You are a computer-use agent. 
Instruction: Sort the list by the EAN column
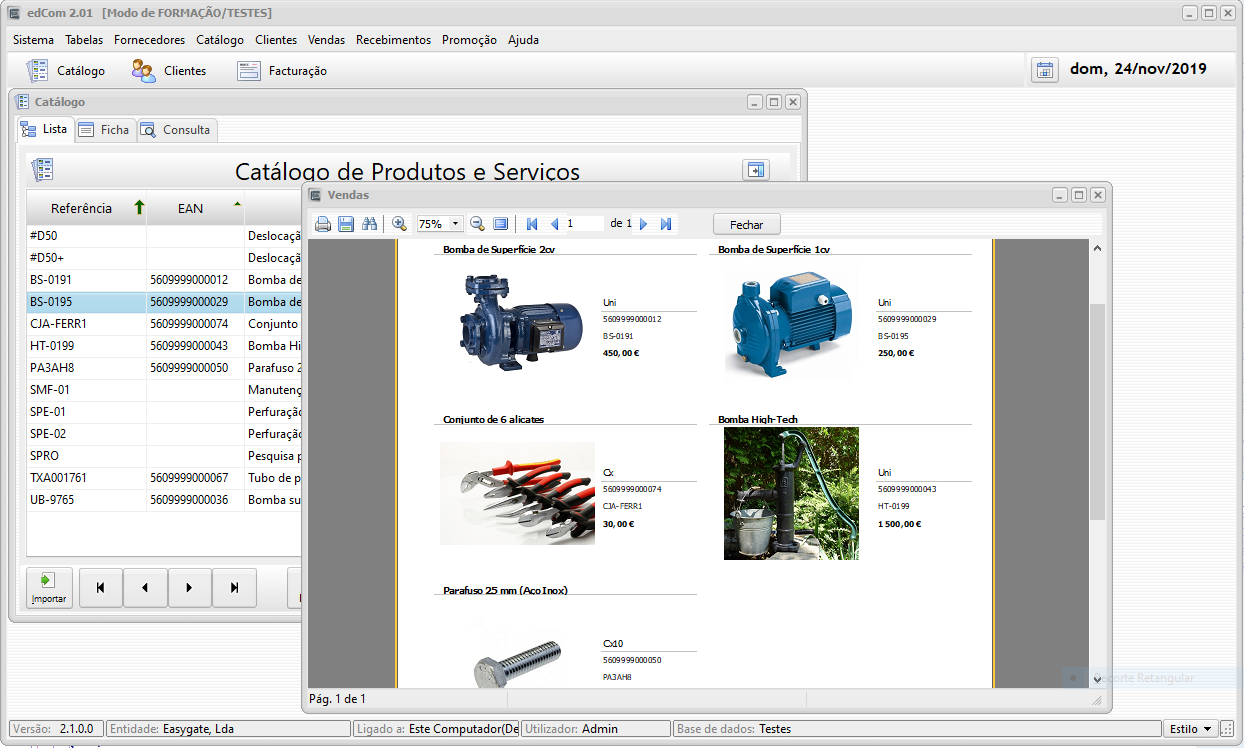(x=195, y=208)
